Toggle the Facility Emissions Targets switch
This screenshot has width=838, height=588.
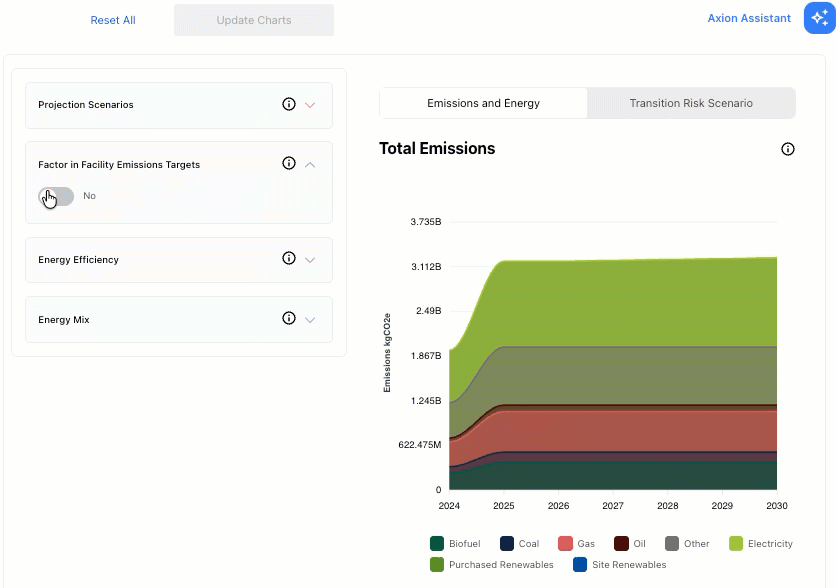(x=56, y=196)
